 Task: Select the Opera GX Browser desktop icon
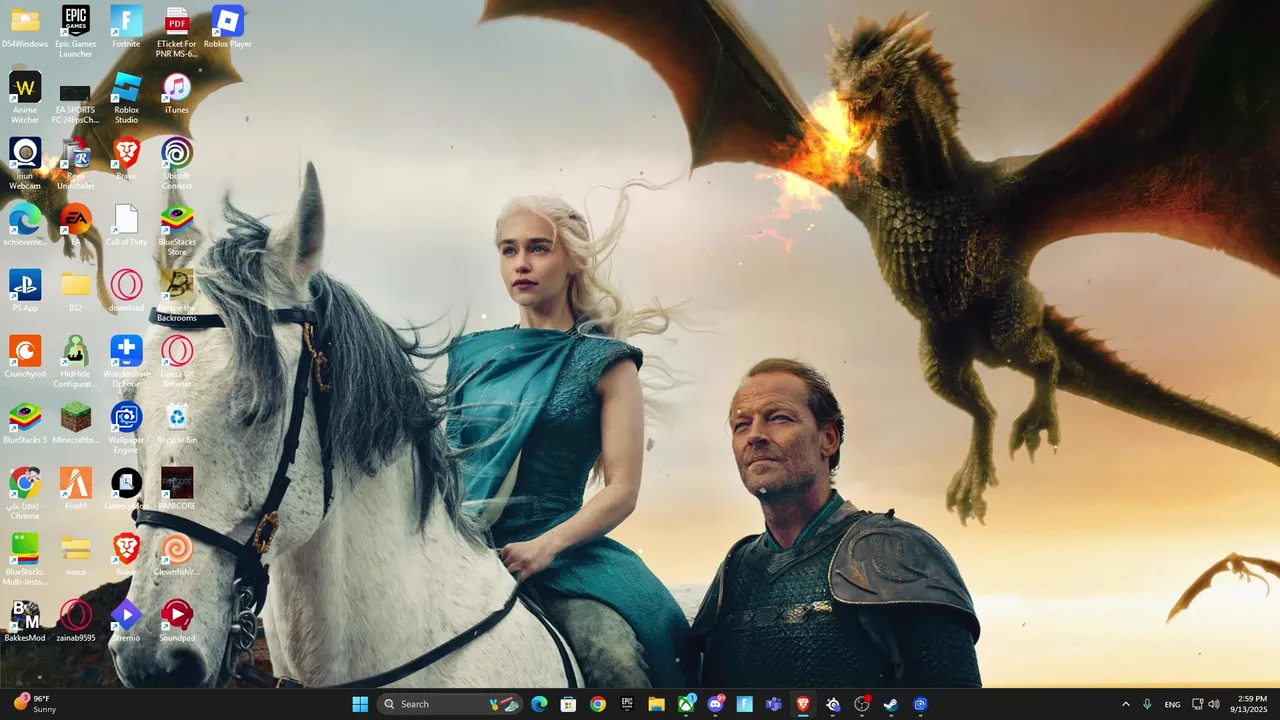coord(176,361)
